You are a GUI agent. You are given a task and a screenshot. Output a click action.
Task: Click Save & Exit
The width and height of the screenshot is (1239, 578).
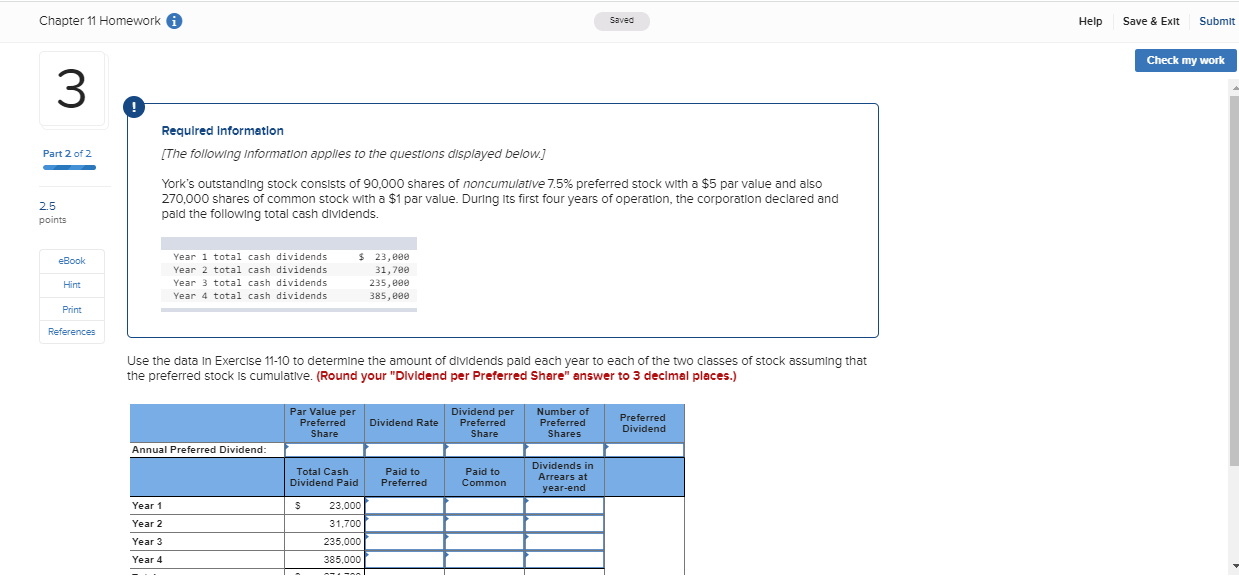[x=1150, y=20]
